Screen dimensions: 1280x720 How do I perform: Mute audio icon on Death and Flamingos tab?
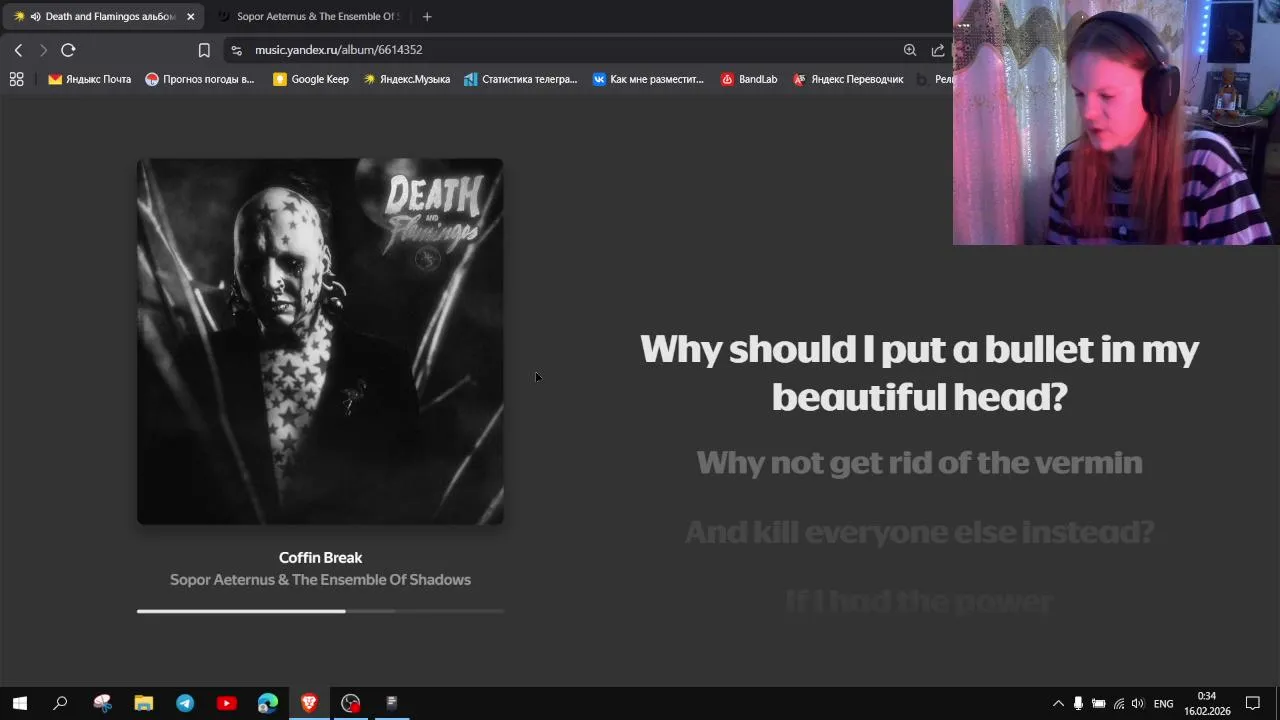coord(35,16)
